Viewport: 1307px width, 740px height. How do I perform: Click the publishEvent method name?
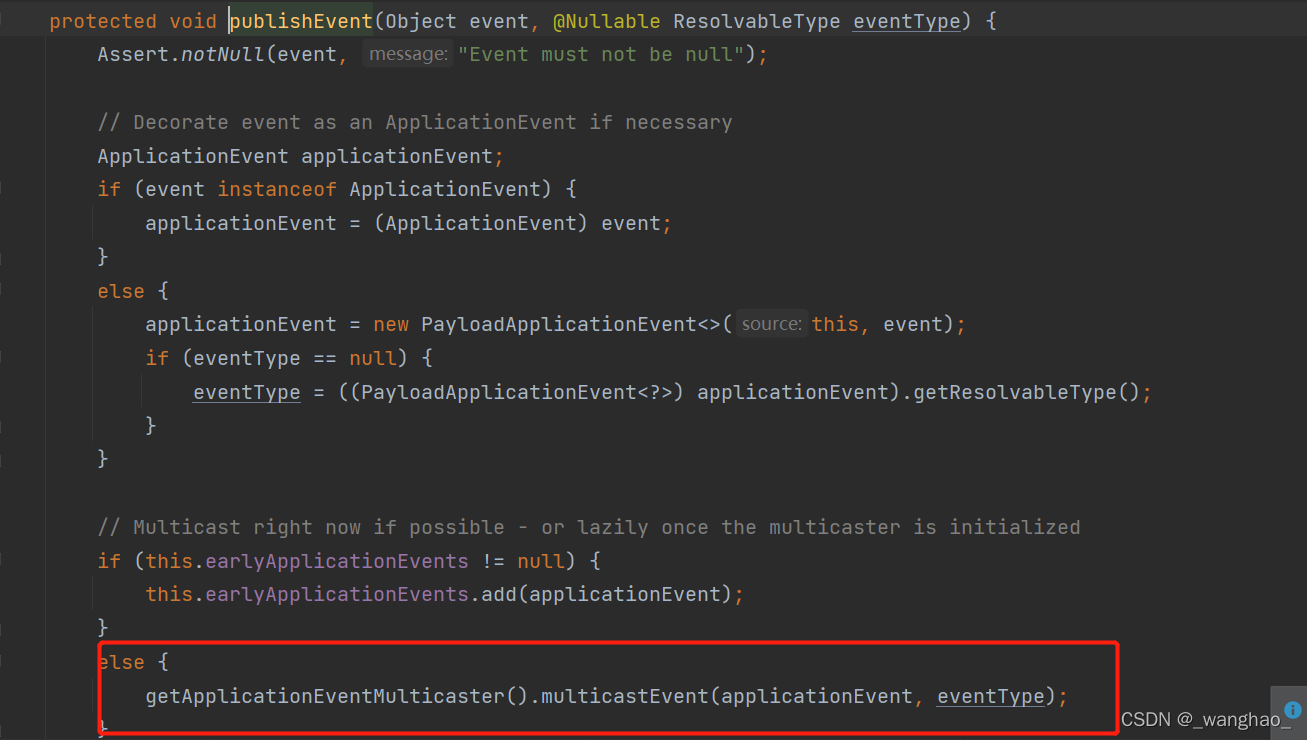(x=301, y=21)
